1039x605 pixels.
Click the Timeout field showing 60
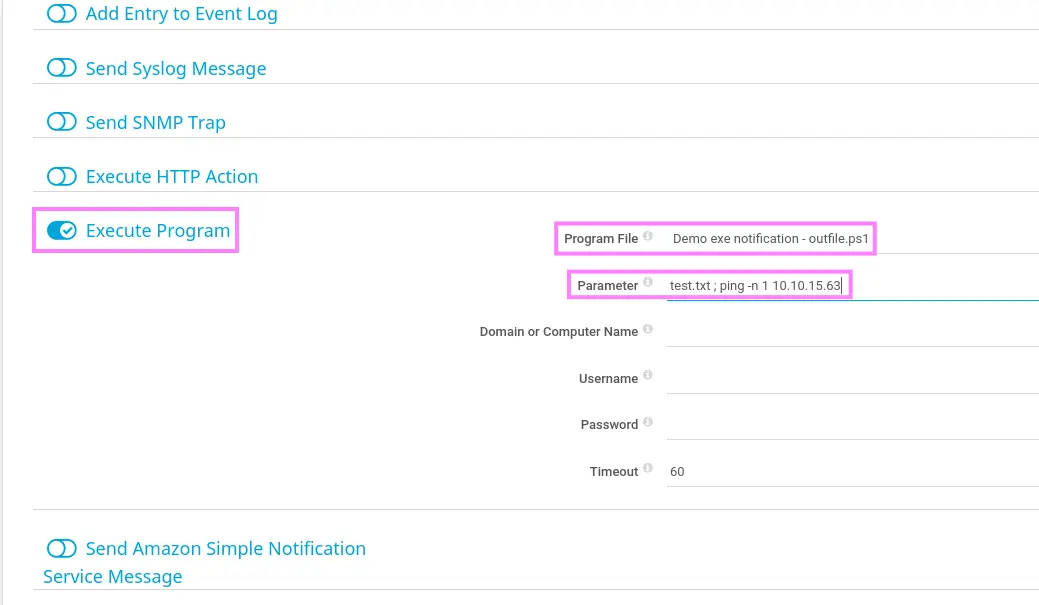click(x=850, y=472)
